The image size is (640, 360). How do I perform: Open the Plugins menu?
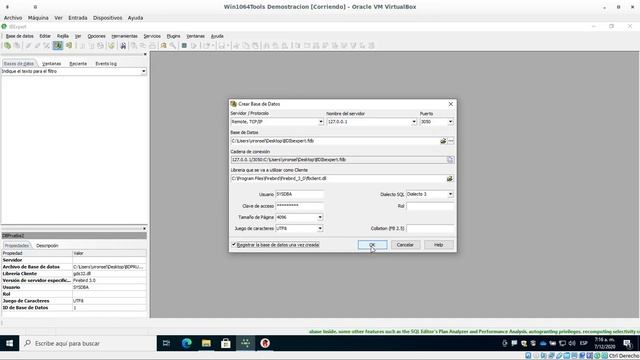coord(173,36)
